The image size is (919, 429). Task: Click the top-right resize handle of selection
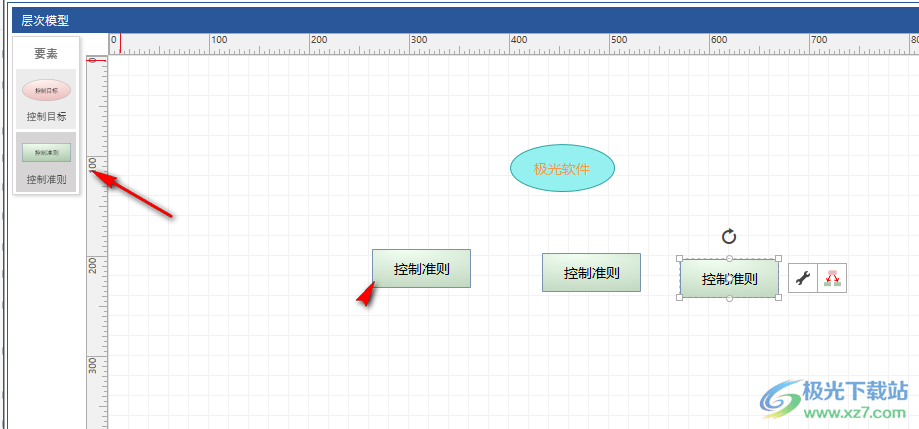coord(779,258)
